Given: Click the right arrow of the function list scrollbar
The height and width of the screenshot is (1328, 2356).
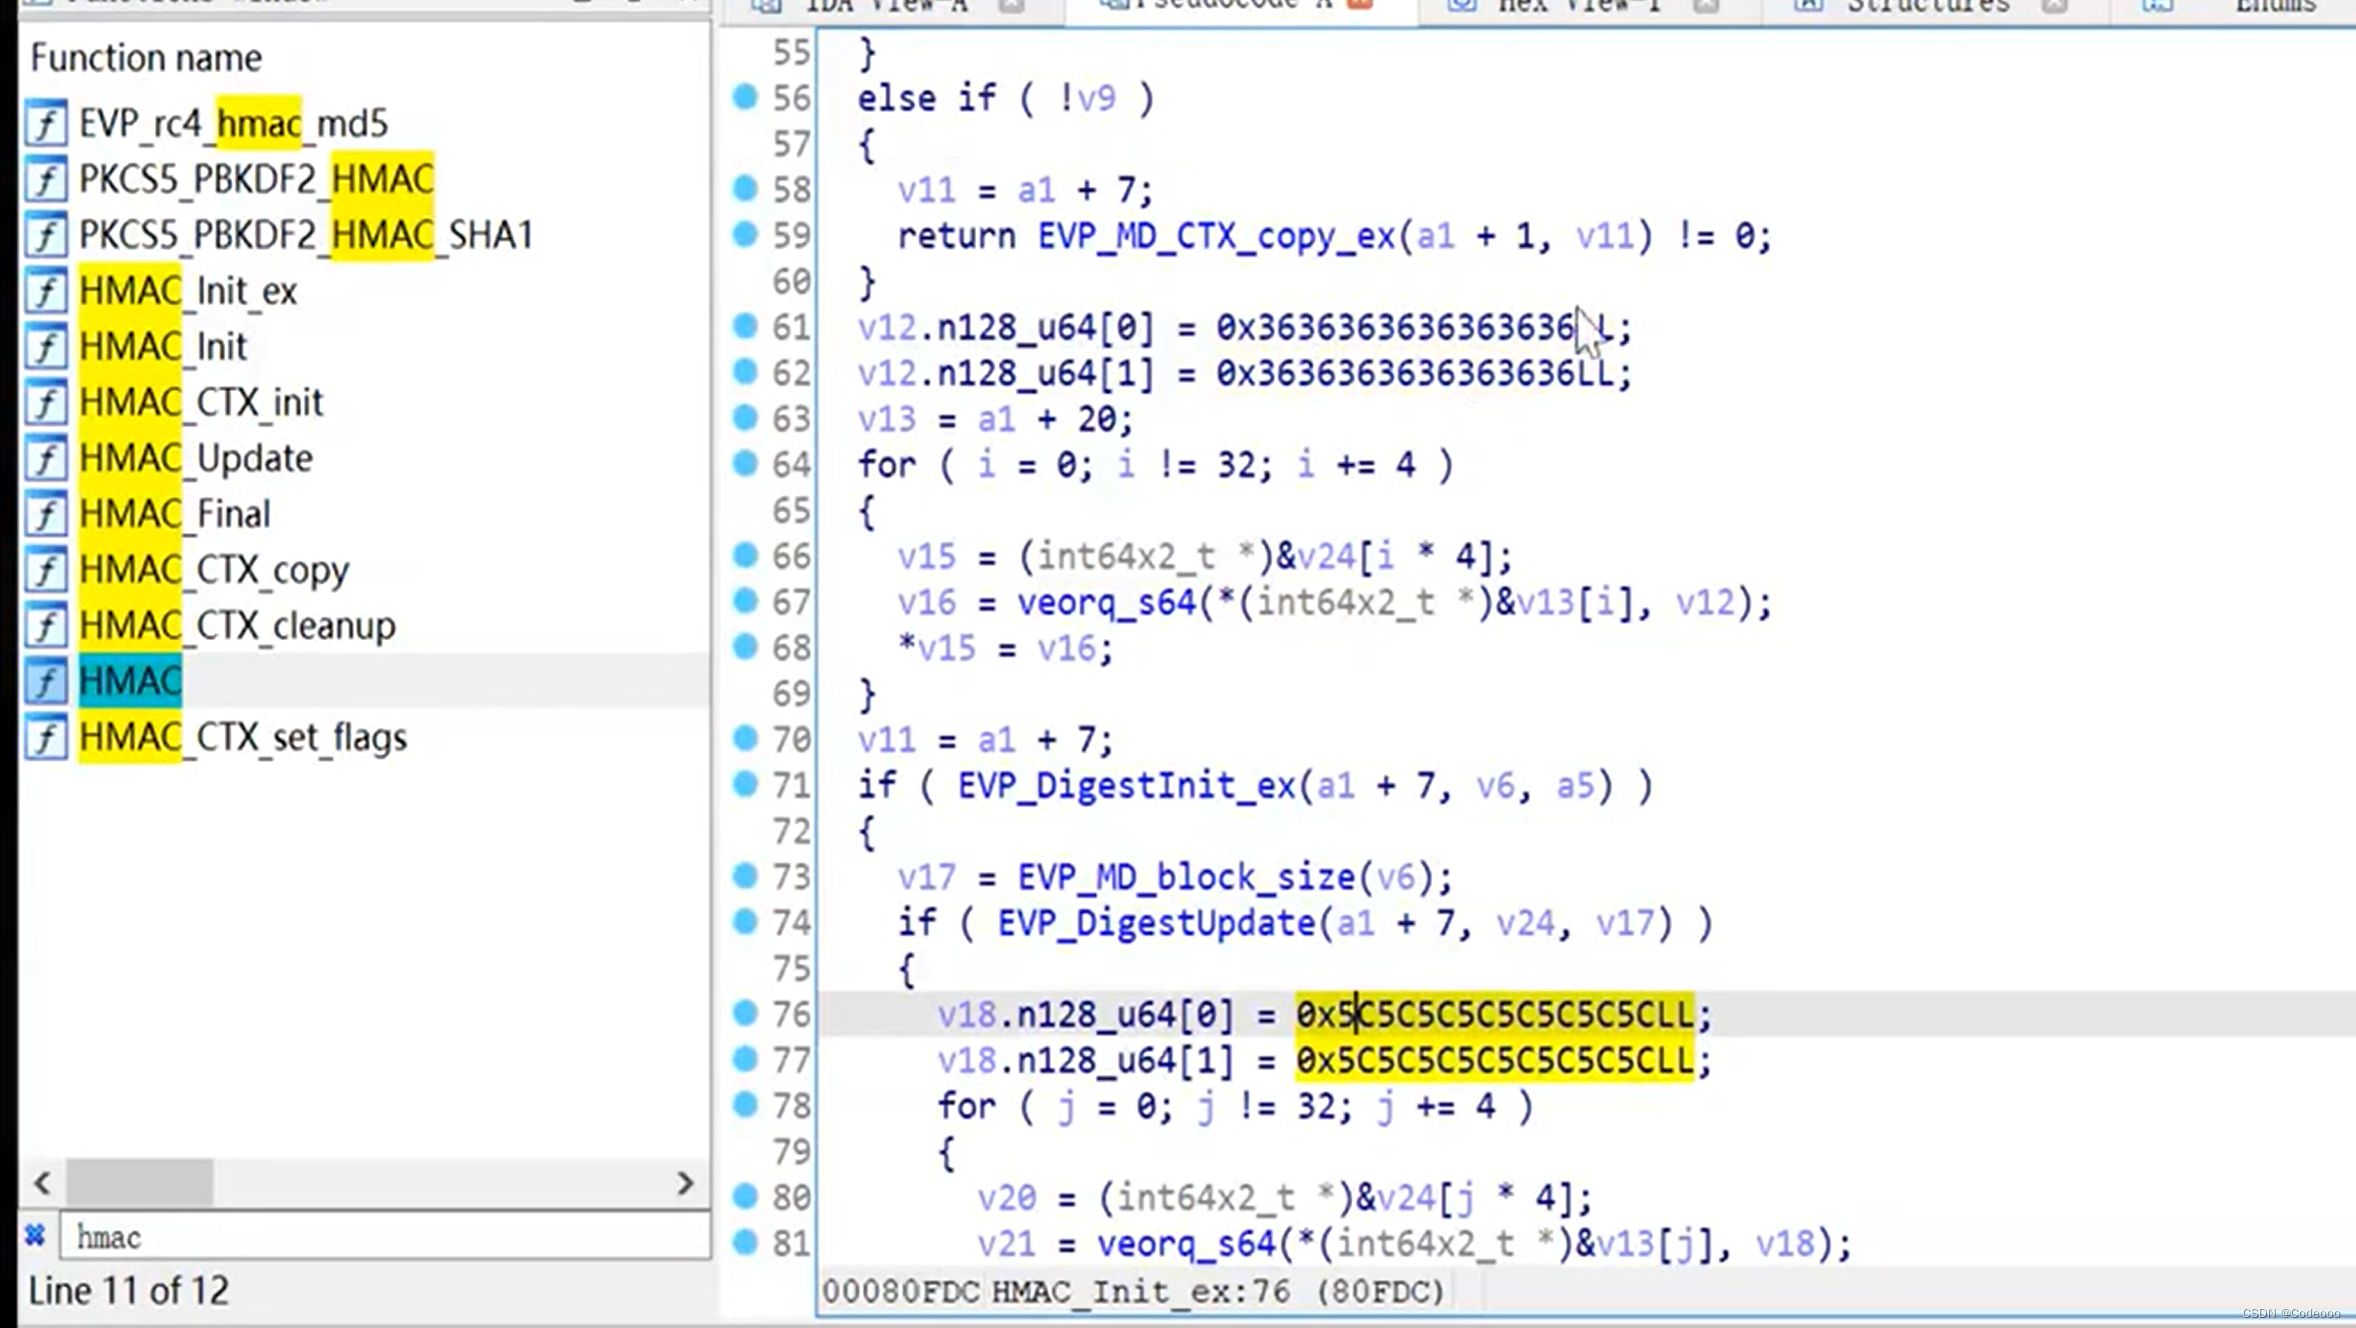Looking at the screenshot, I should (687, 1183).
